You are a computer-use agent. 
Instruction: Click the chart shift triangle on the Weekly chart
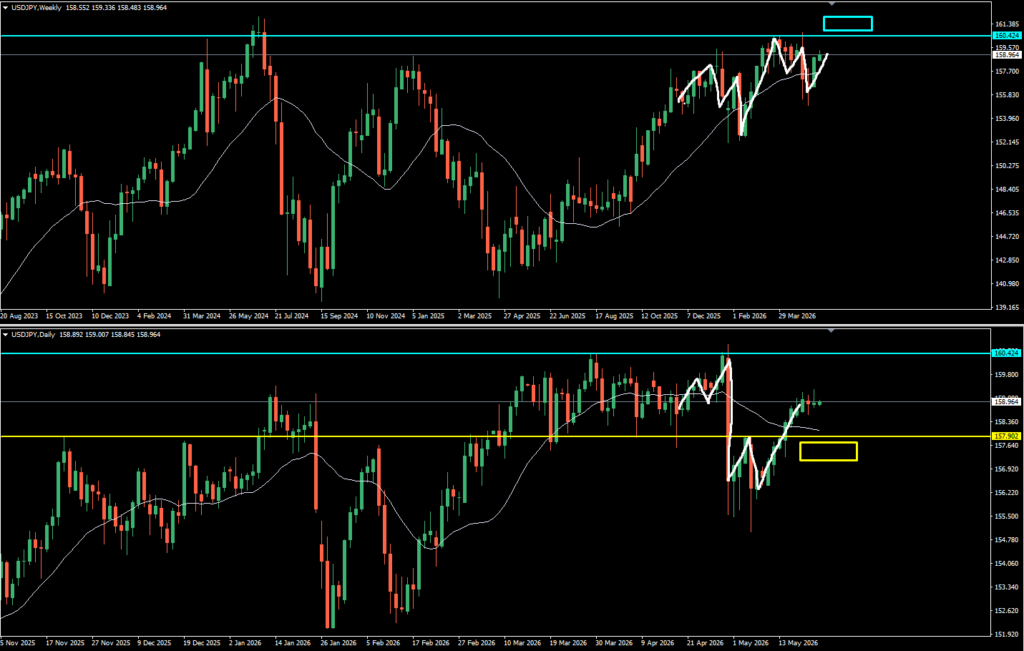click(831, 4)
